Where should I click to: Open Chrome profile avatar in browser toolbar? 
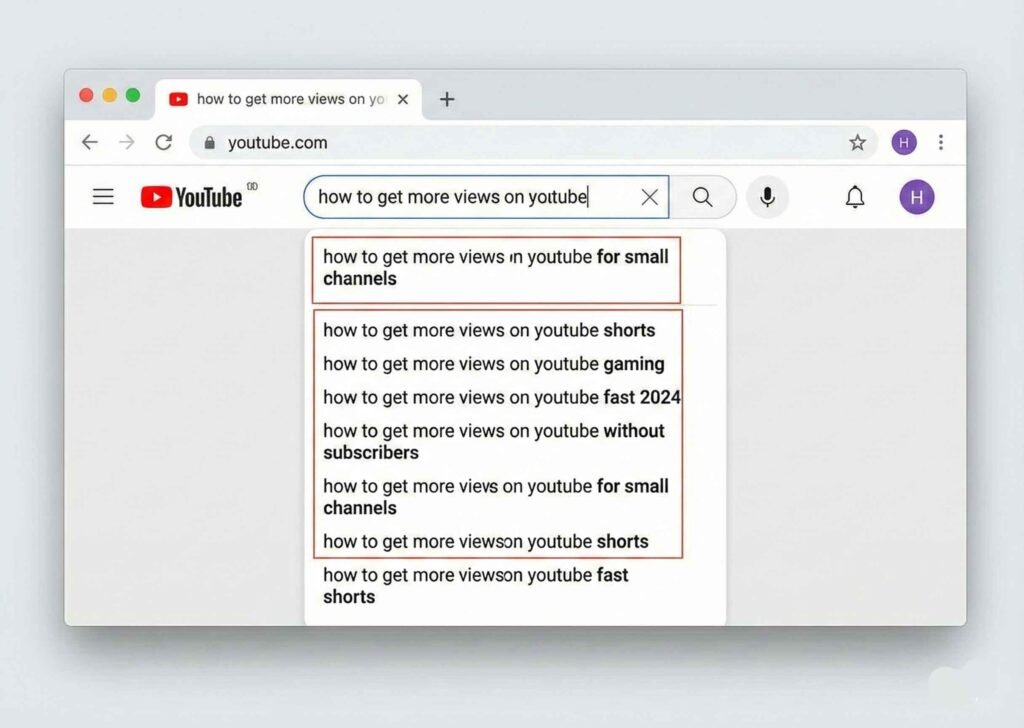point(904,143)
